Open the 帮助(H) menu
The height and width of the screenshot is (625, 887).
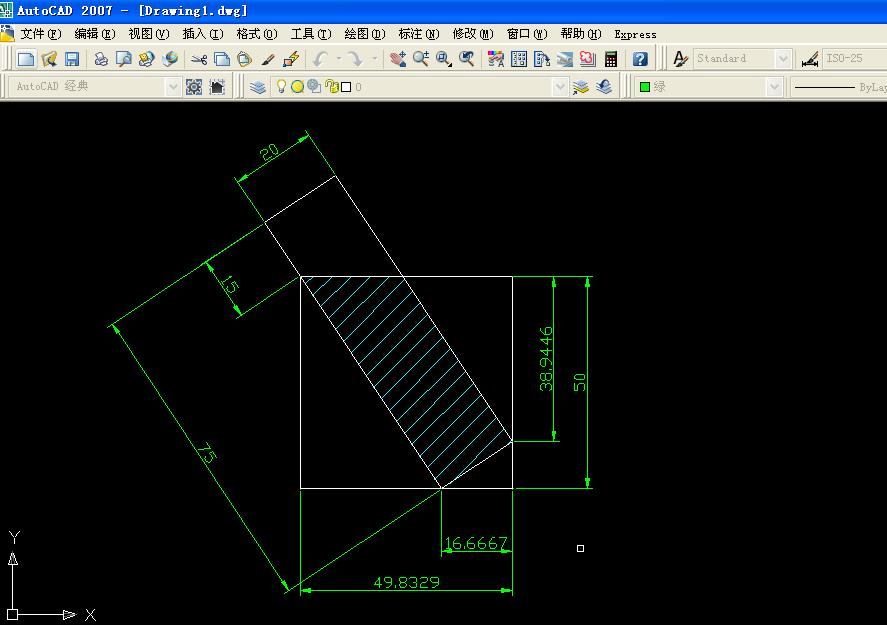click(581, 34)
